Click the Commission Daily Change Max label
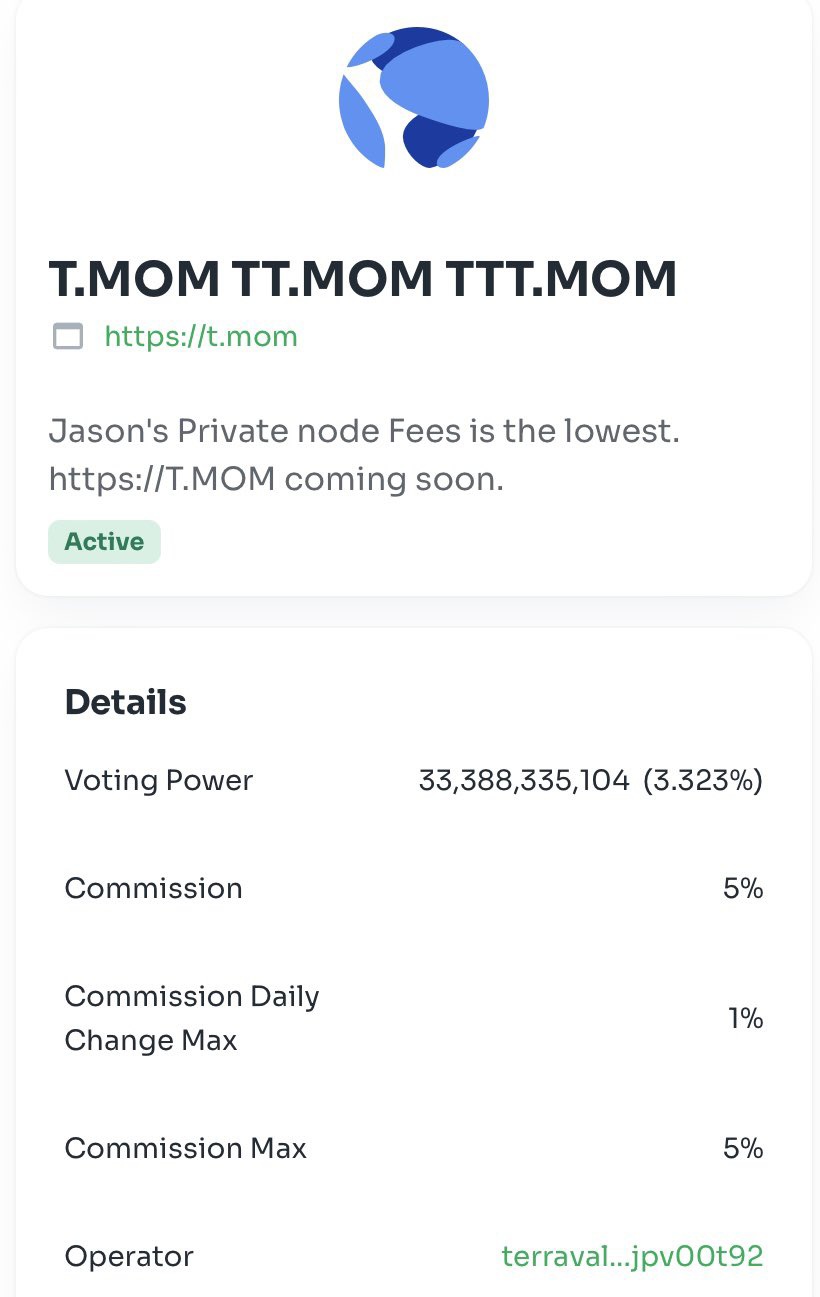Image resolution: width=820 pixels, height=1297 pixels. click(192, 1018)
